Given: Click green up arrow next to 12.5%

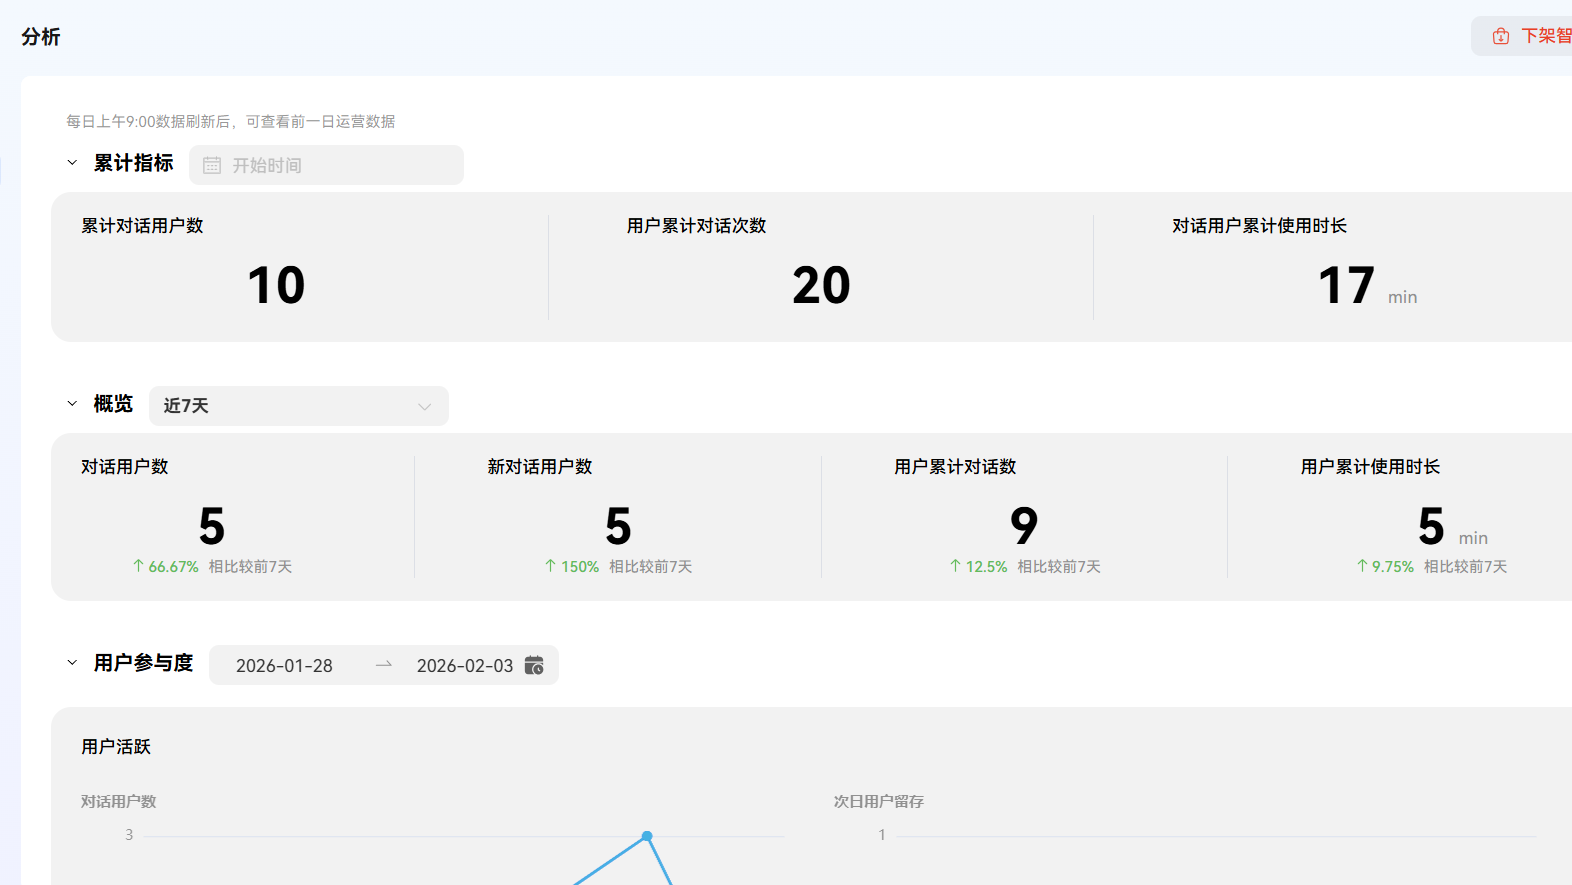Looking at the screenshot, I should point(955,566).
